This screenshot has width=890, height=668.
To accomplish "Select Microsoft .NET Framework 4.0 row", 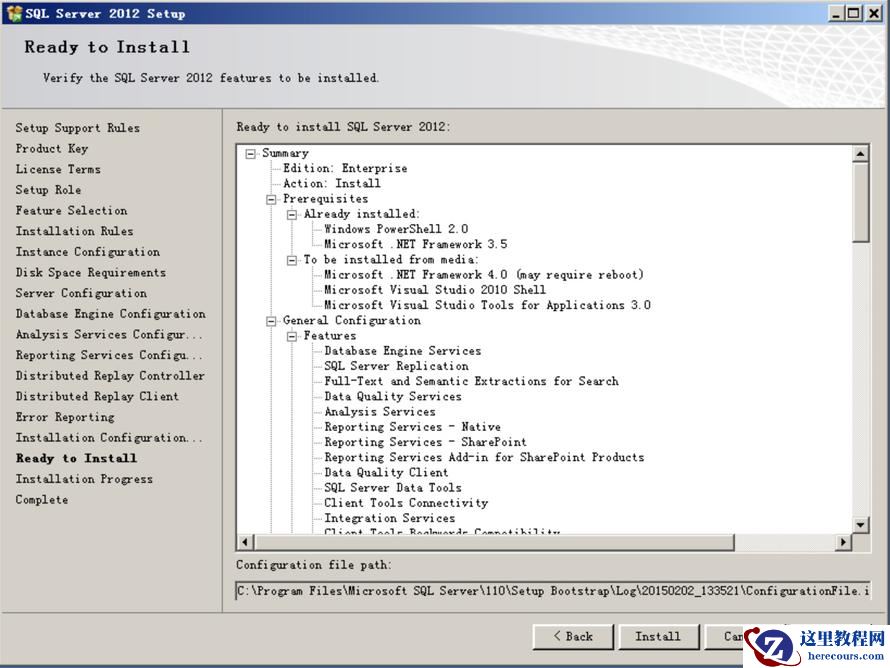I will (484, 275).
